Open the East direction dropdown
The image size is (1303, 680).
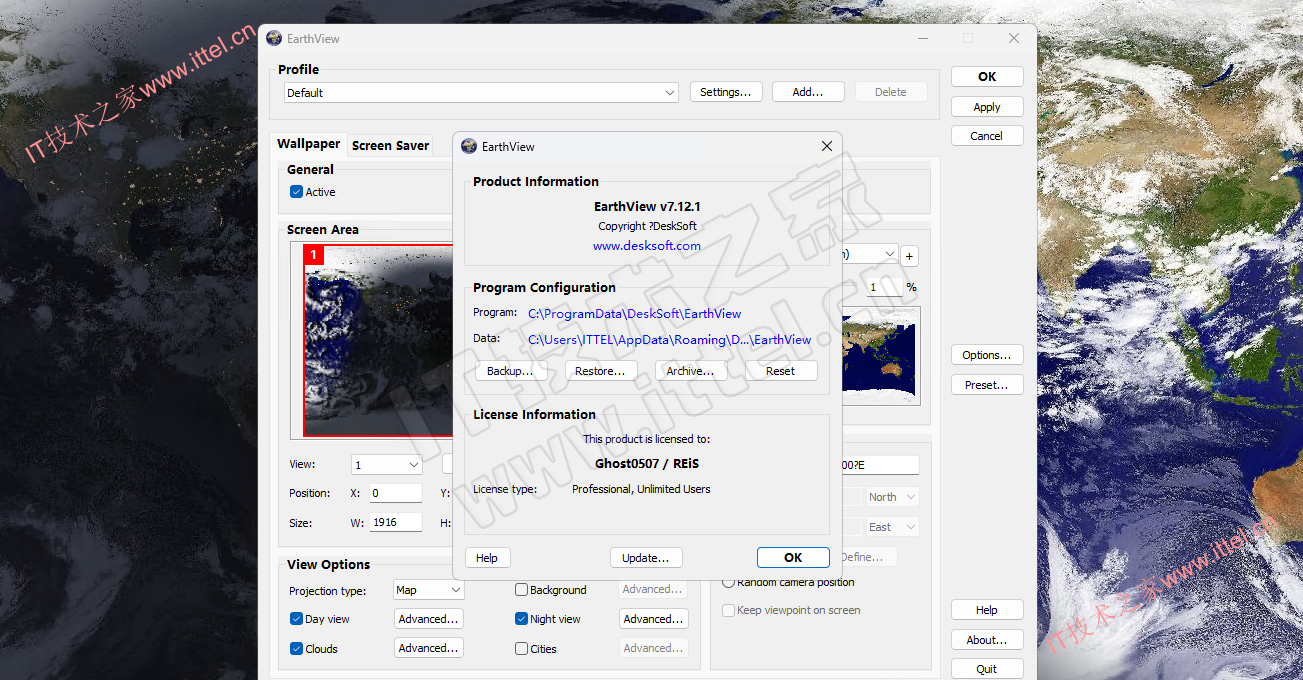coord(892,527)
